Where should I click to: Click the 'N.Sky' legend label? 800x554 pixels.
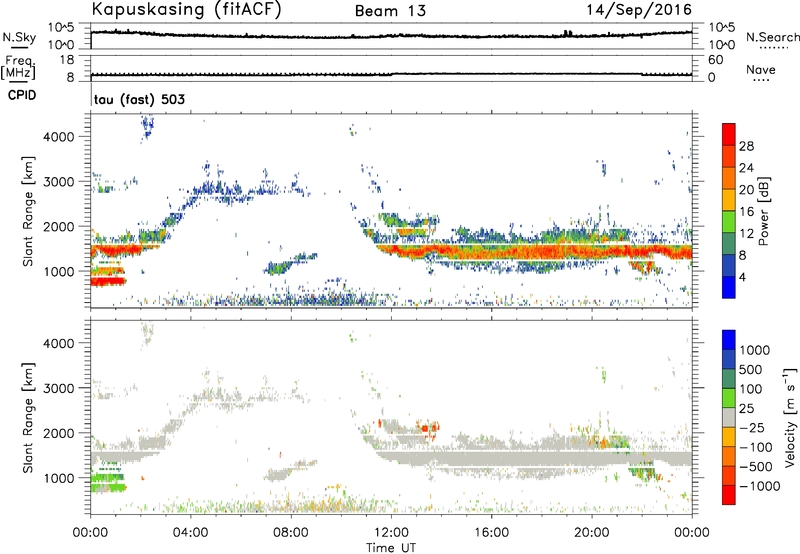coord(19,37)
